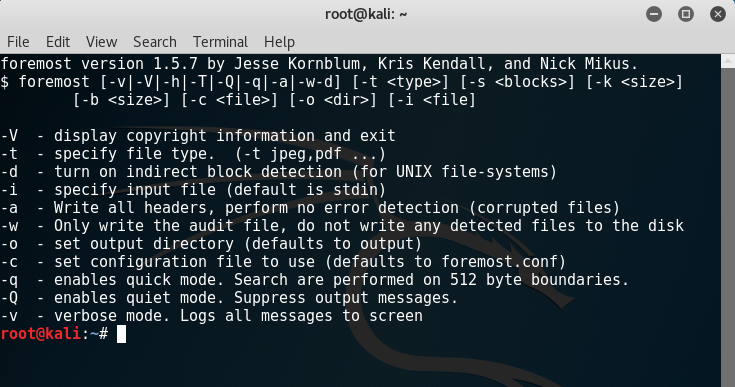Screen dimensions: 735x387
Task: Click the scrollbar up arrow
Action: [x=728, y=60]
